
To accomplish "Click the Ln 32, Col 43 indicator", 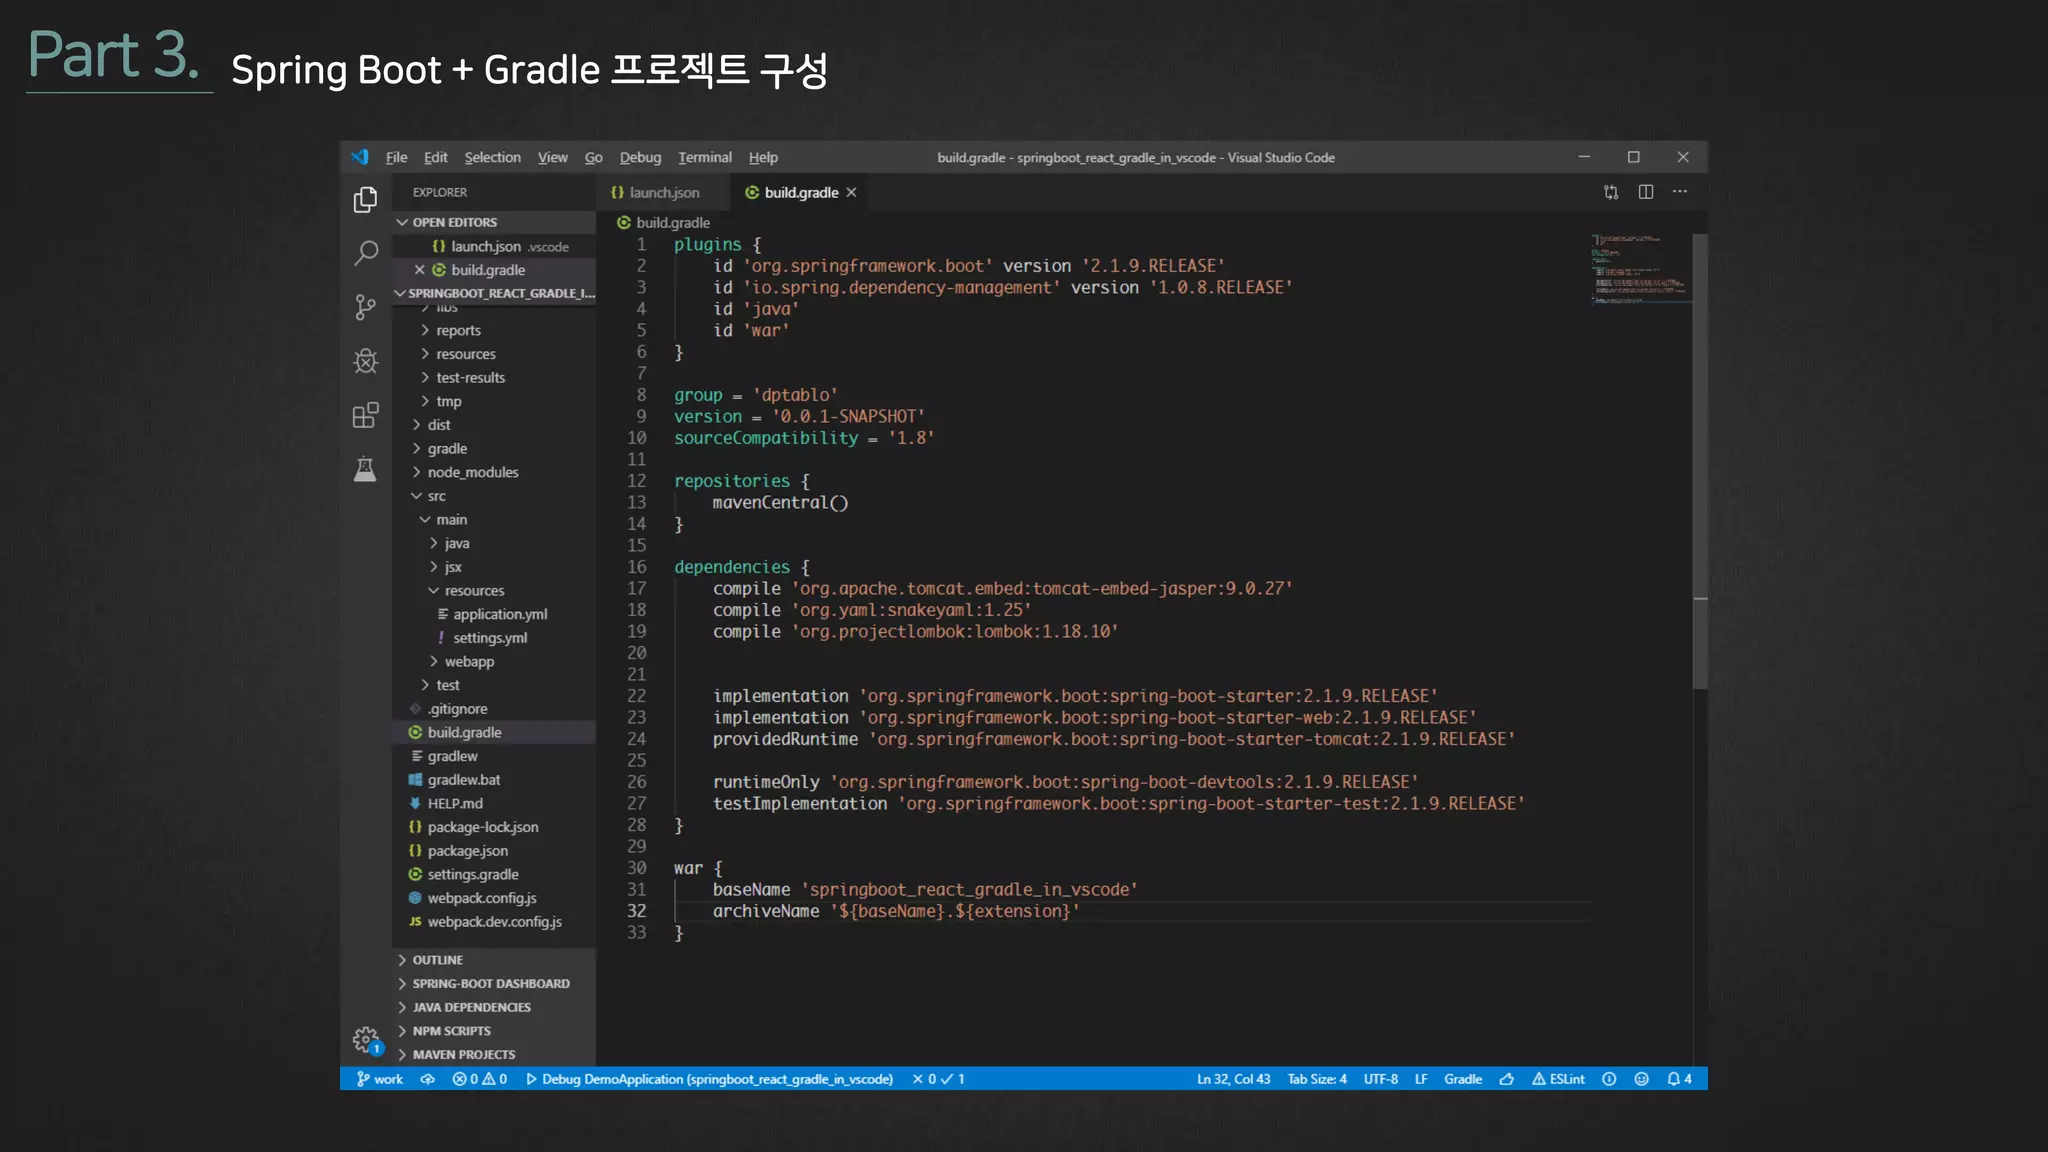I will [x=1233, y=1079].
